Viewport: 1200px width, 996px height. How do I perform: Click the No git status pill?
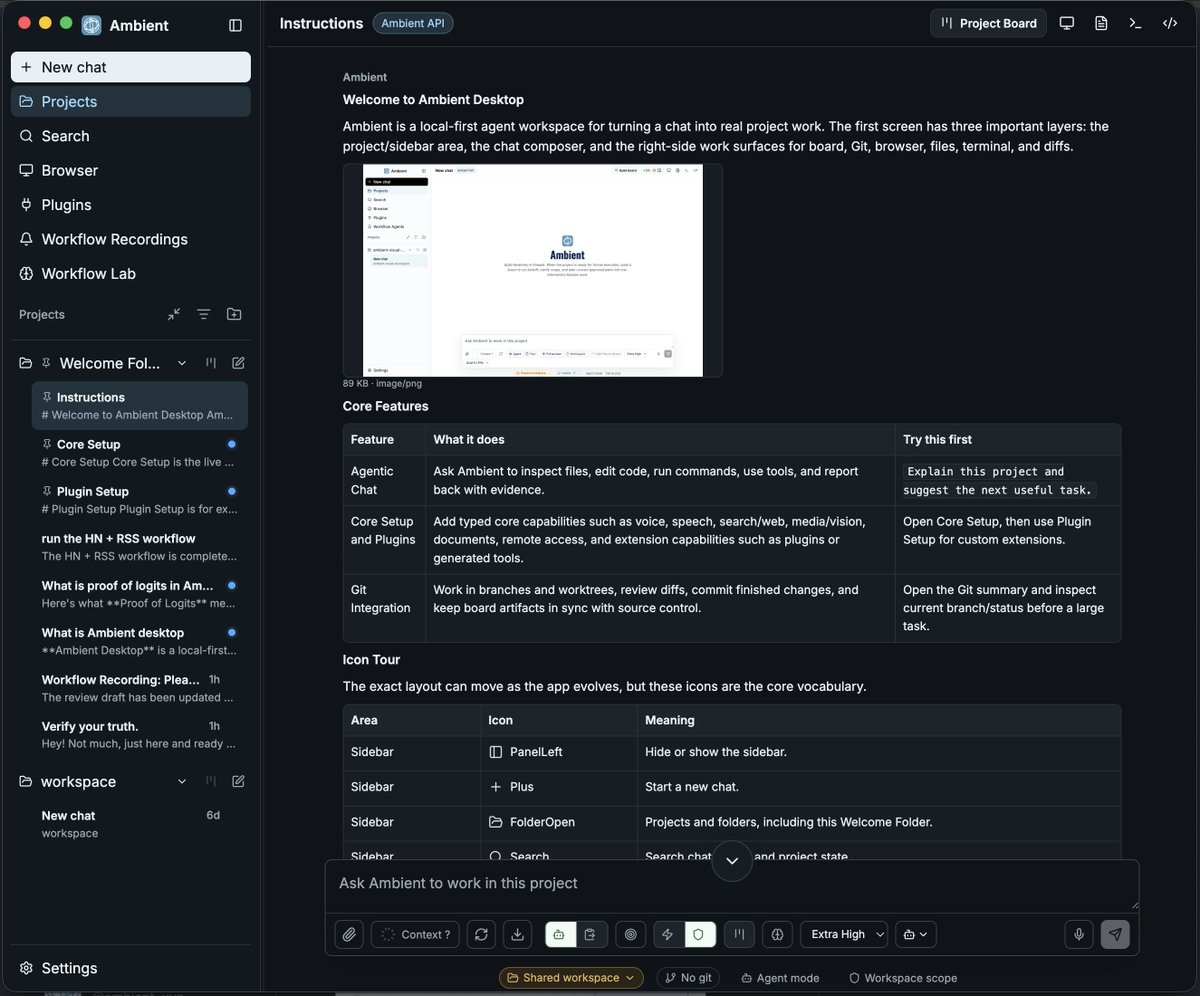pos(688,977)
